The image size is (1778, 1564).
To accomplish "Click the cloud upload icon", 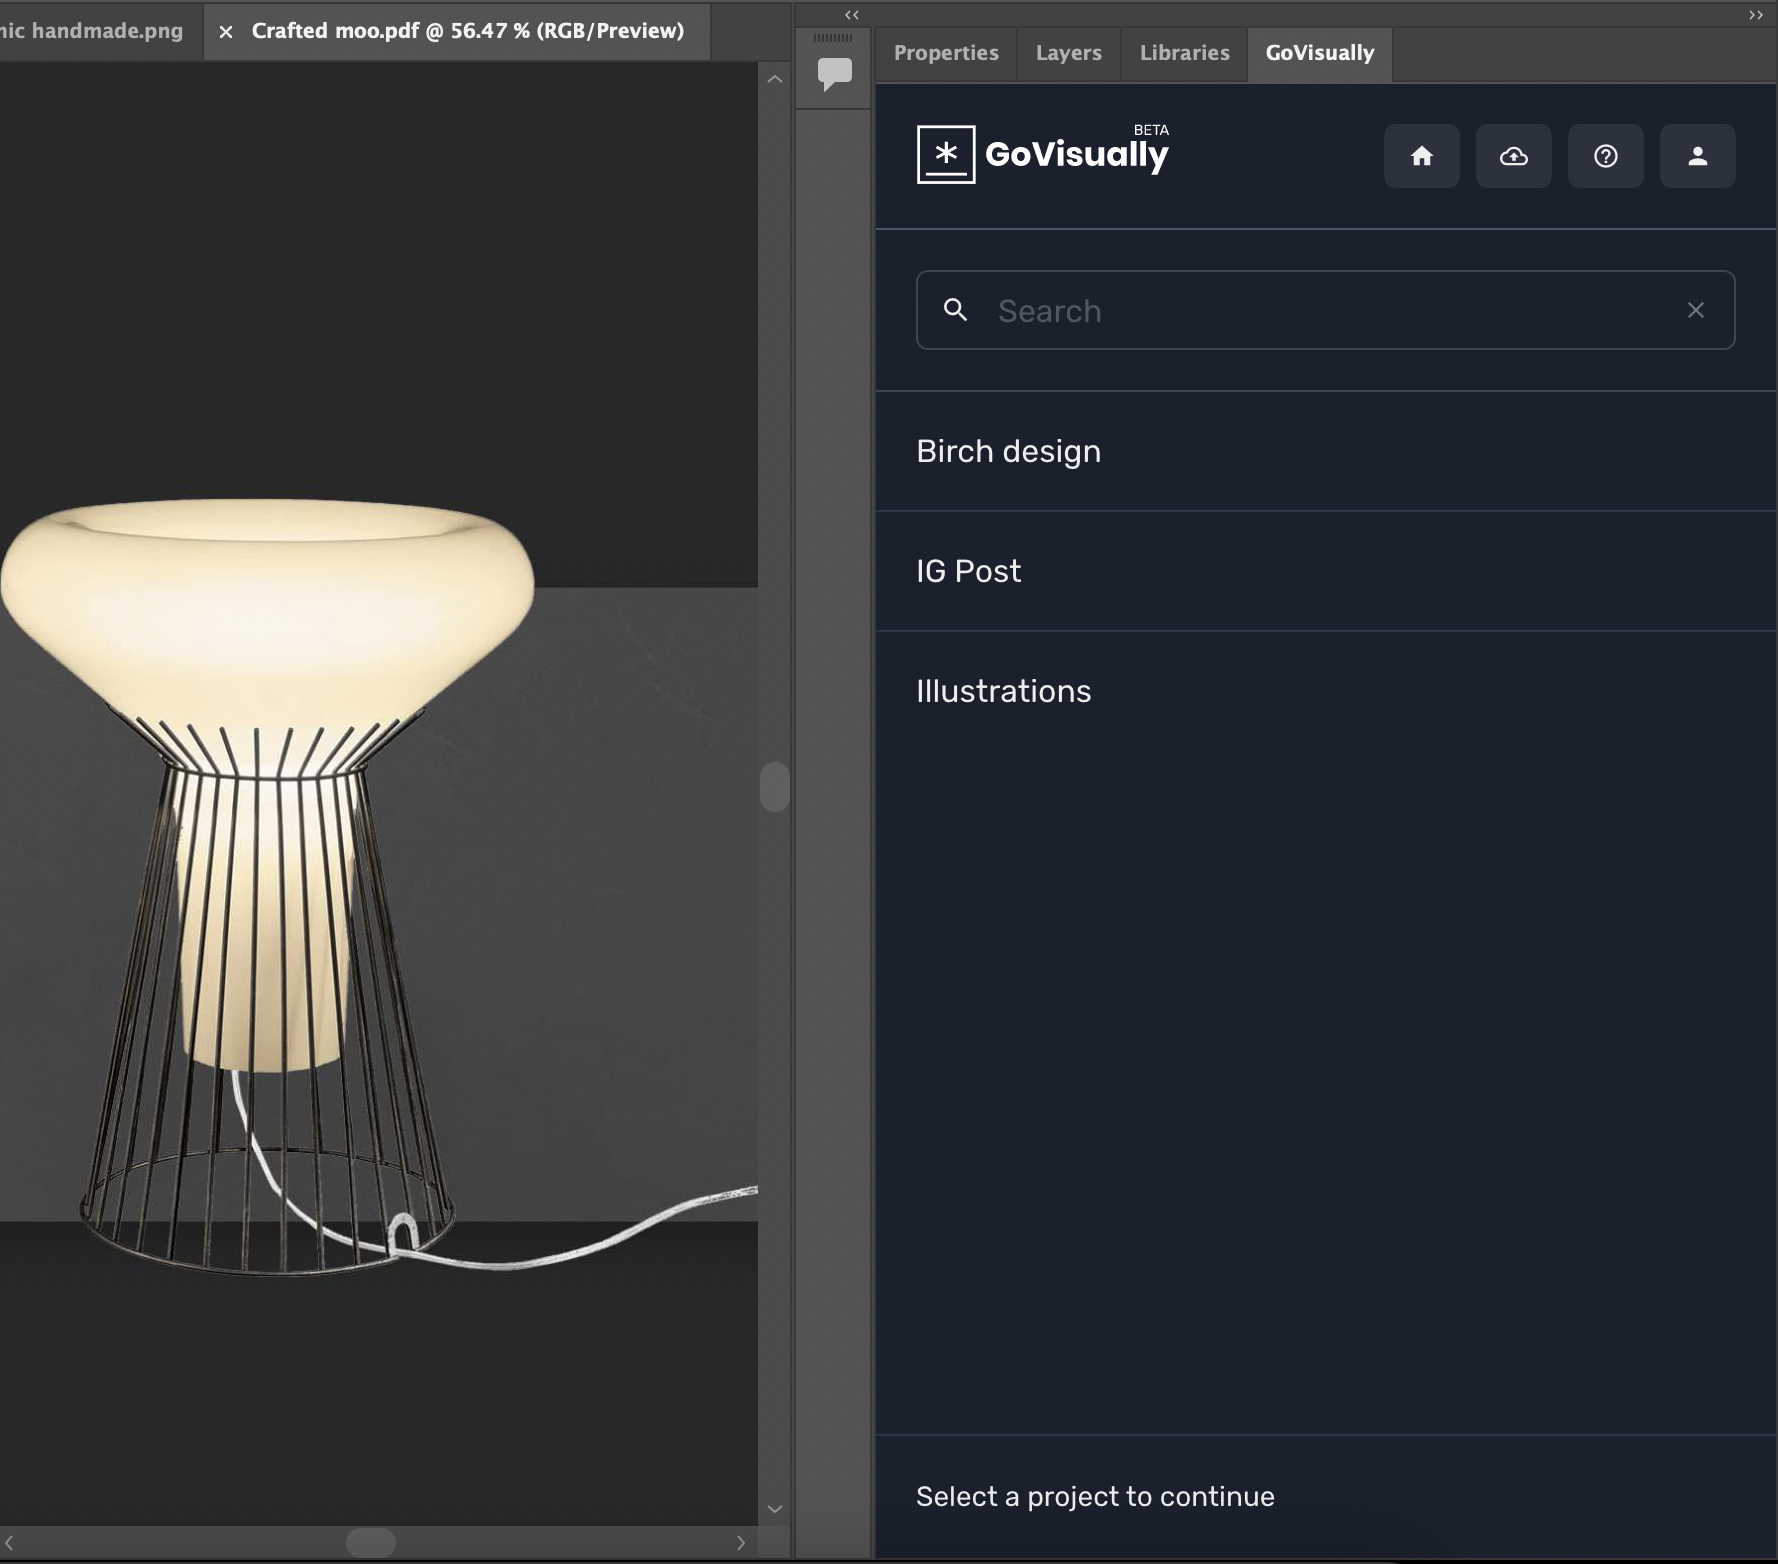I will [1513, 156].
